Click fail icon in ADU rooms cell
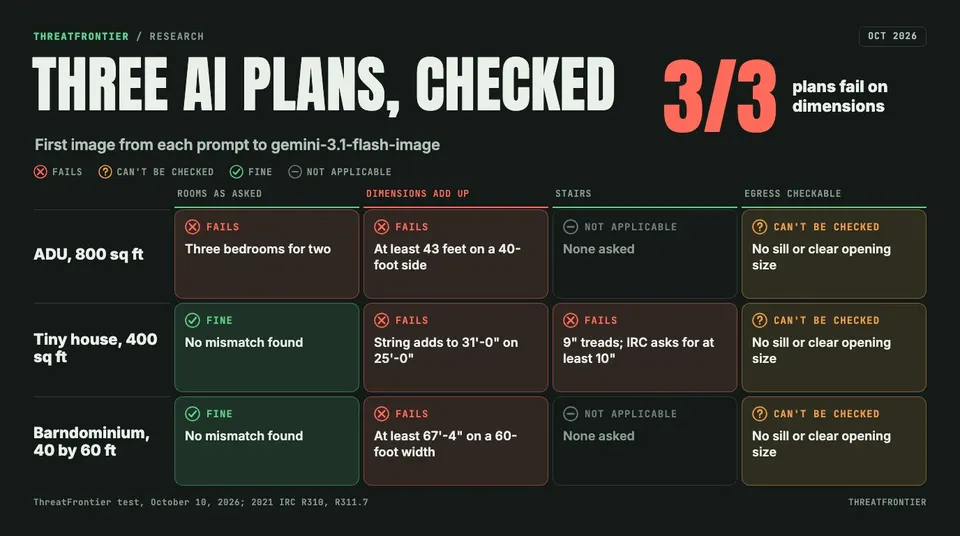960x536 pixels. [192, 227]
